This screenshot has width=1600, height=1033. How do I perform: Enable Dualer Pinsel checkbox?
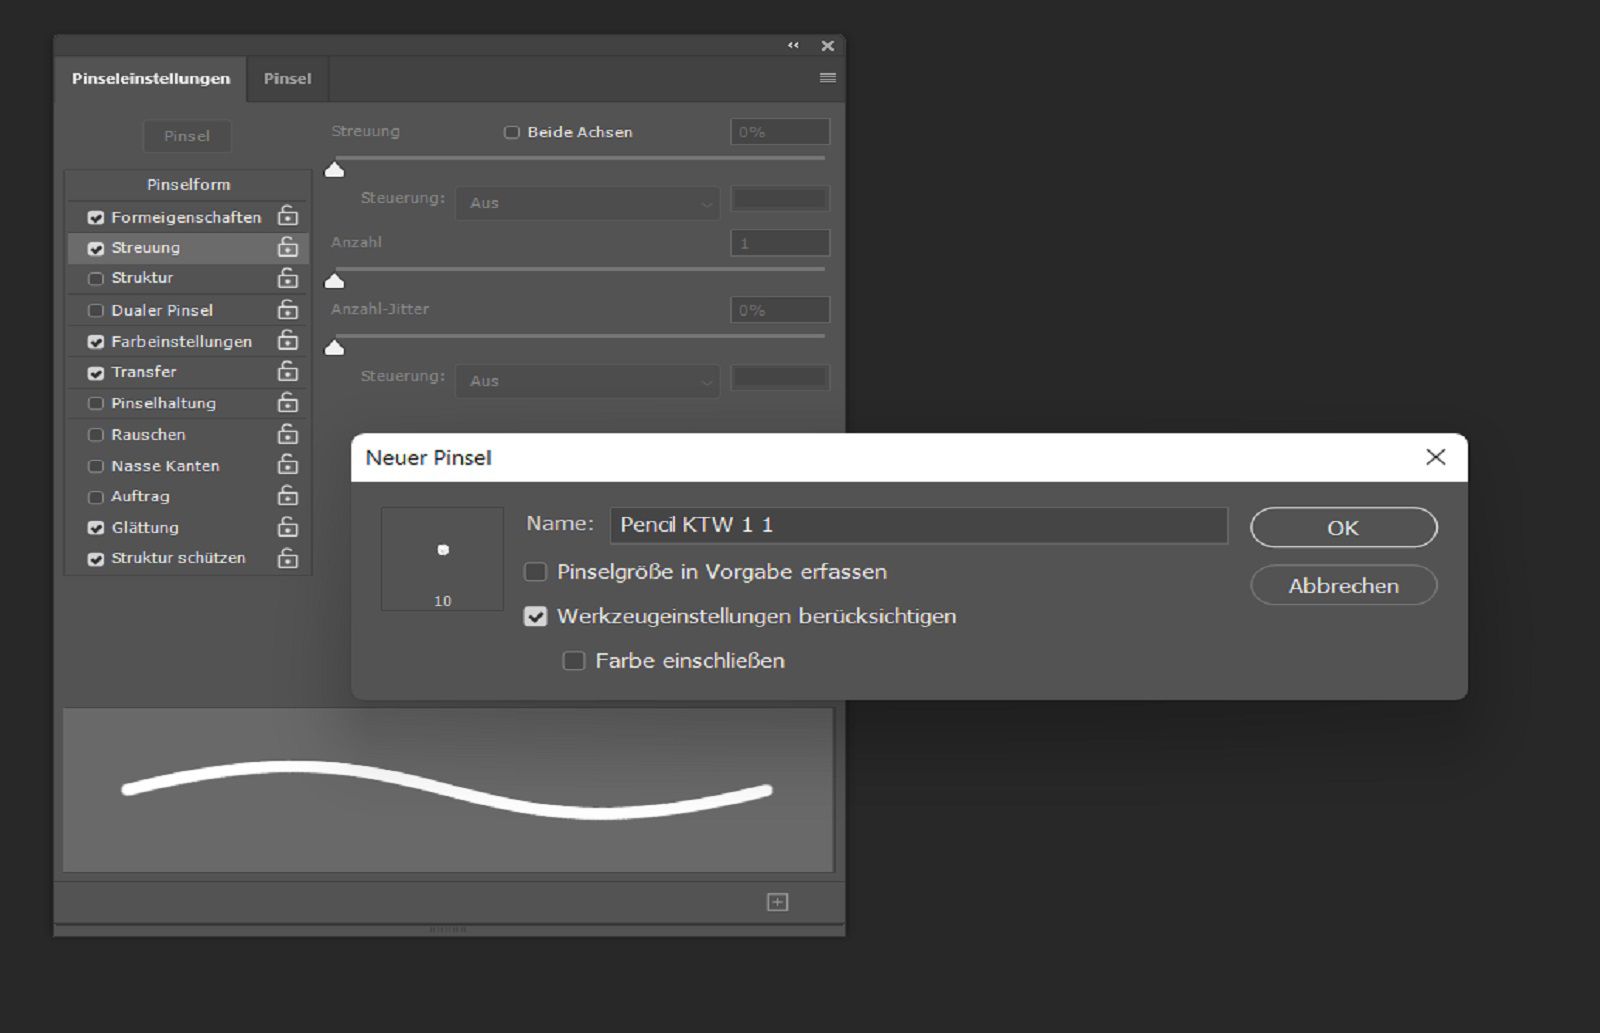96,310
